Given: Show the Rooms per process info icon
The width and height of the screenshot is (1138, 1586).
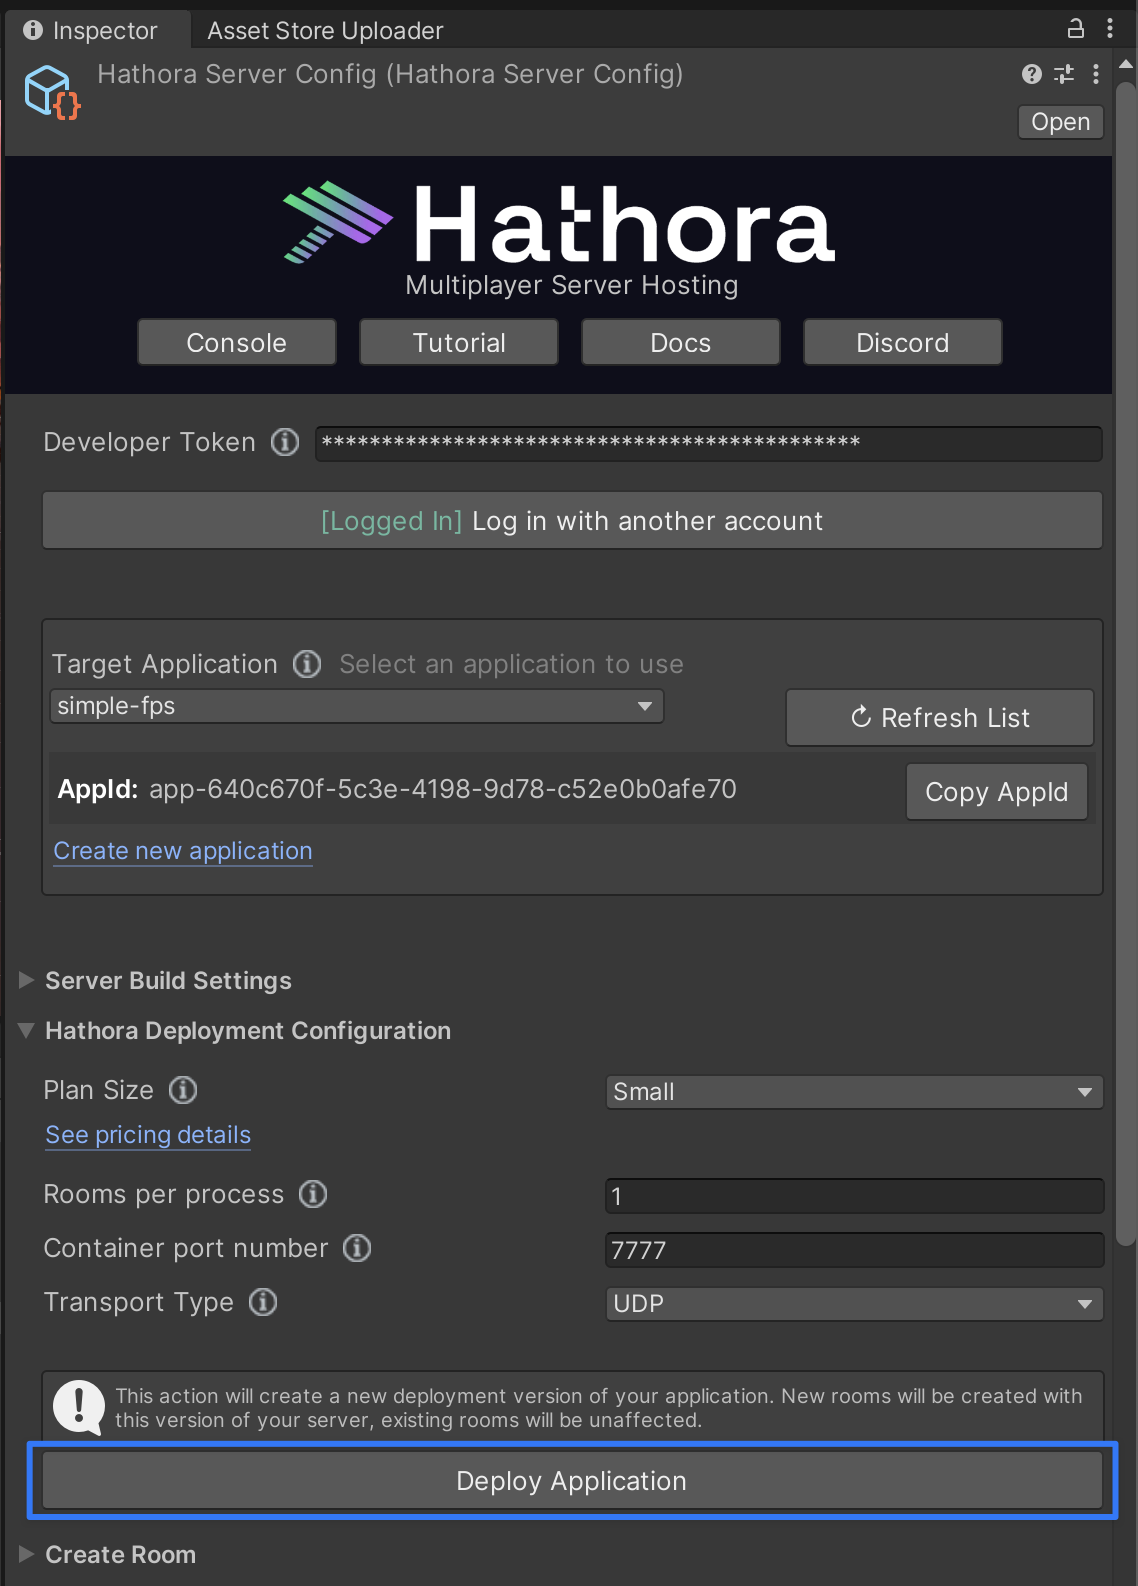Looking at the screenshot, I should (x=313, y=1194).
